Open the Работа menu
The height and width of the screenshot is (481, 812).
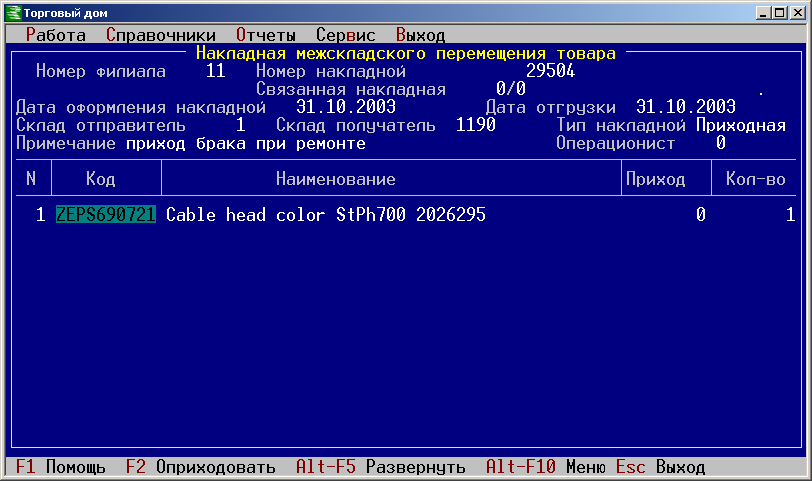(x=55, y=35)
